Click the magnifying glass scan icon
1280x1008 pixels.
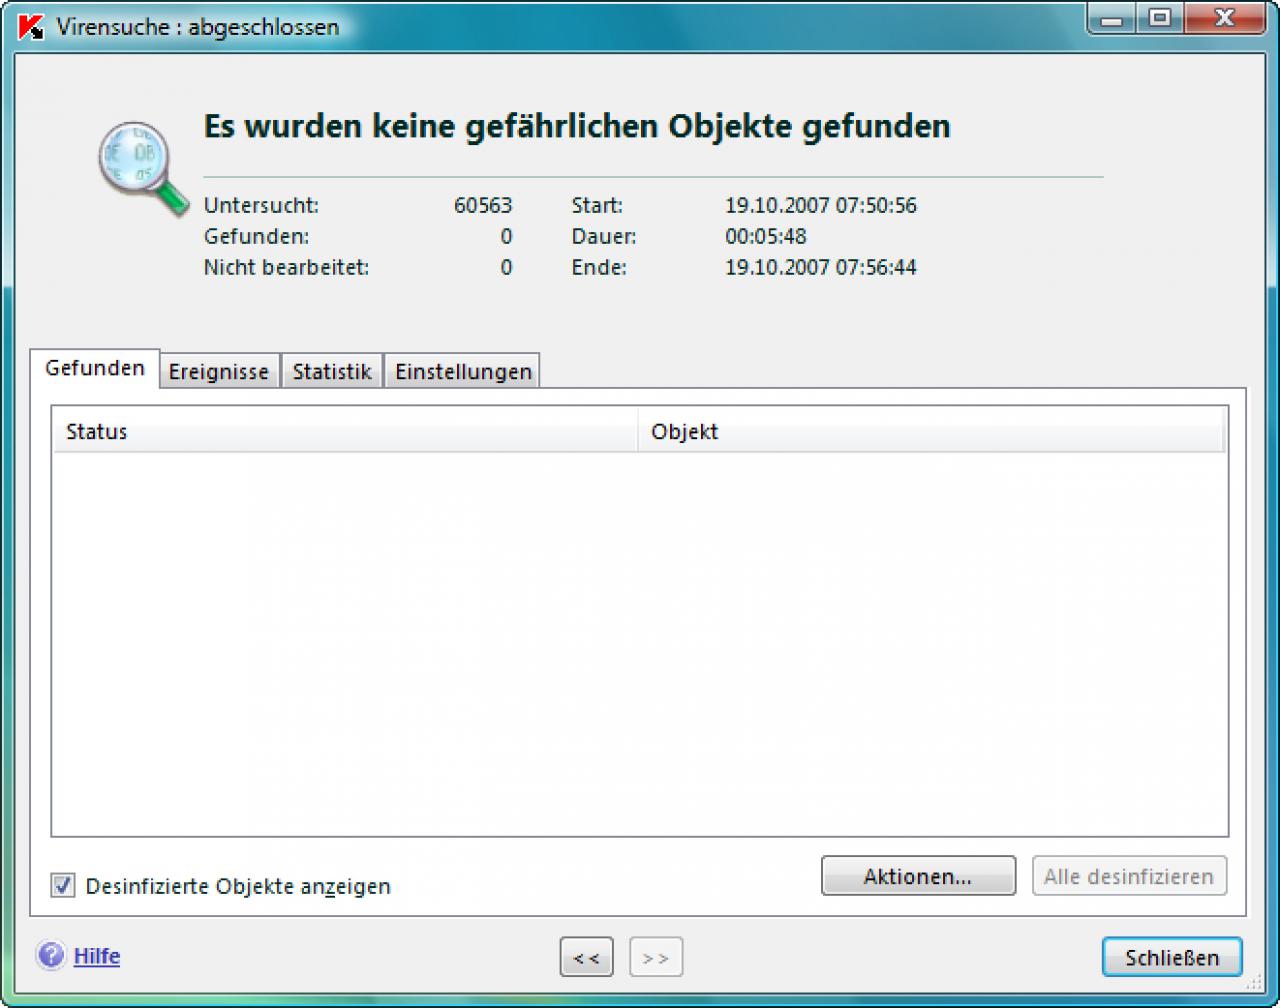point(143,168)
